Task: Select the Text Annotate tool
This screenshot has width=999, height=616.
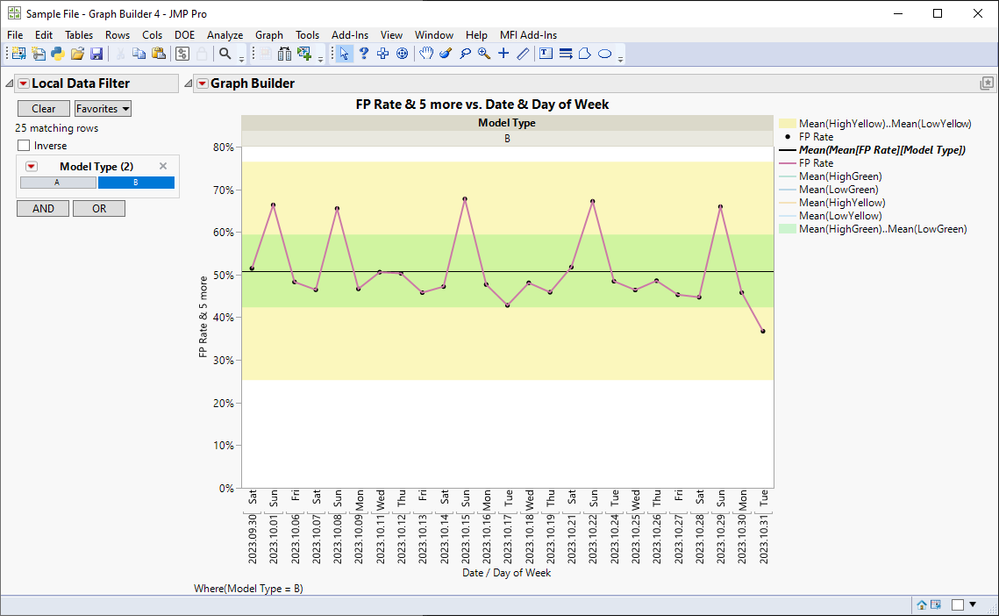Action: pyautogui.click(x=546, y=54)
